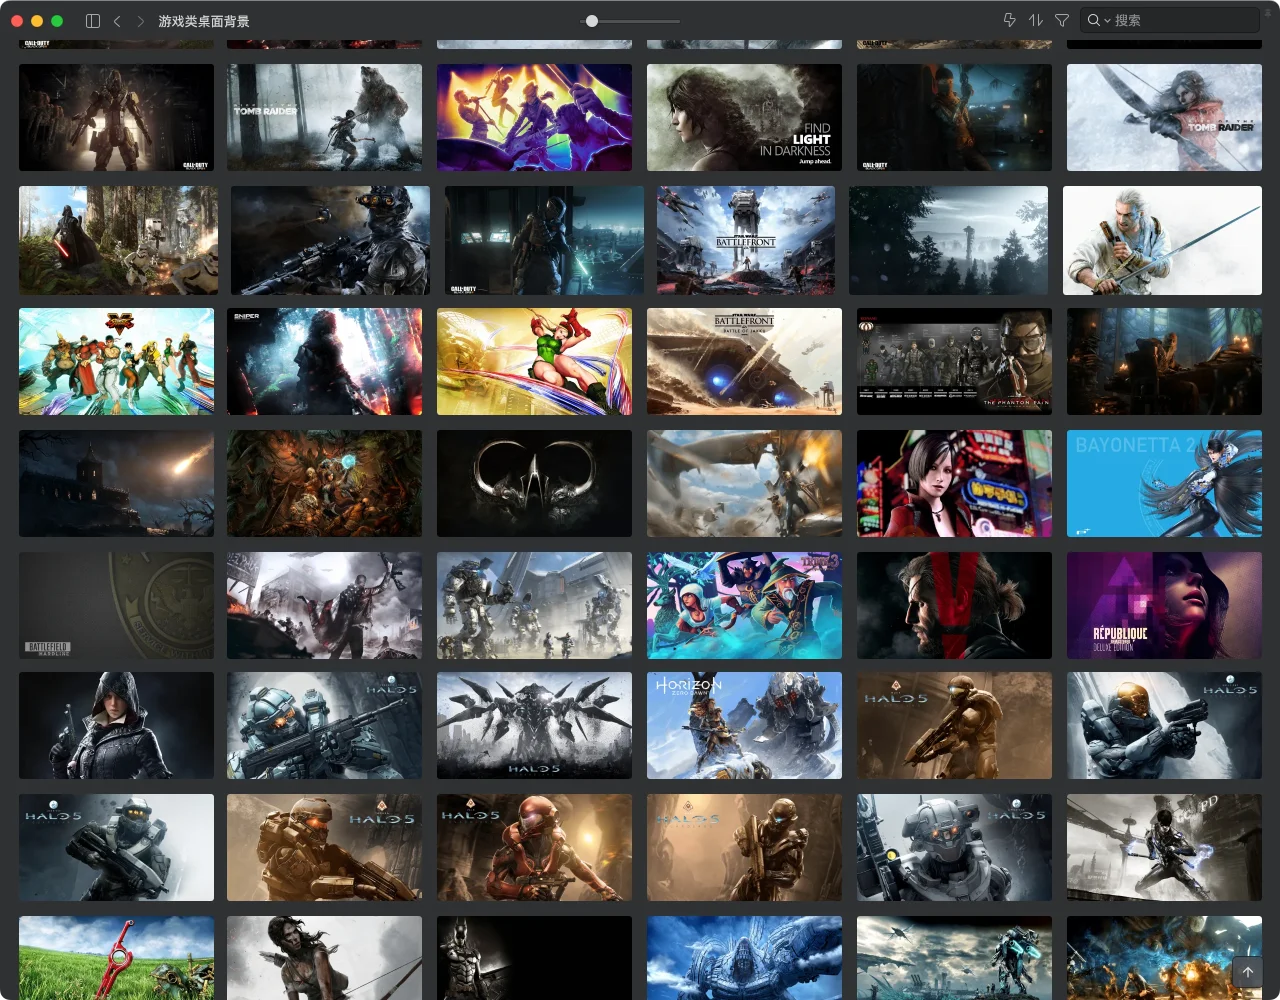The image size is (1280, 1000).
Task: Select the meteor over church wallpaper
Action: (x=116, y=484)
